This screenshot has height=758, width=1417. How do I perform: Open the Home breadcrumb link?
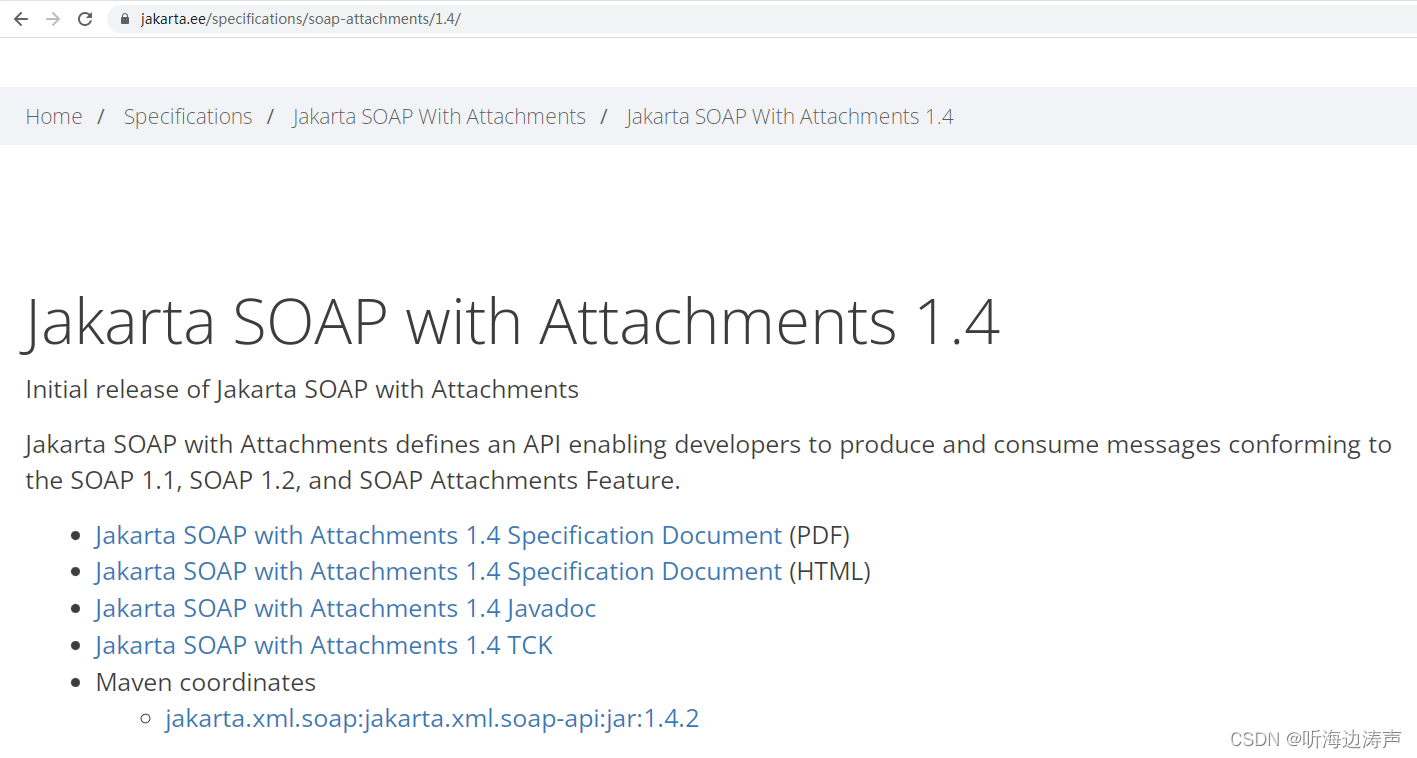point(54,116)
